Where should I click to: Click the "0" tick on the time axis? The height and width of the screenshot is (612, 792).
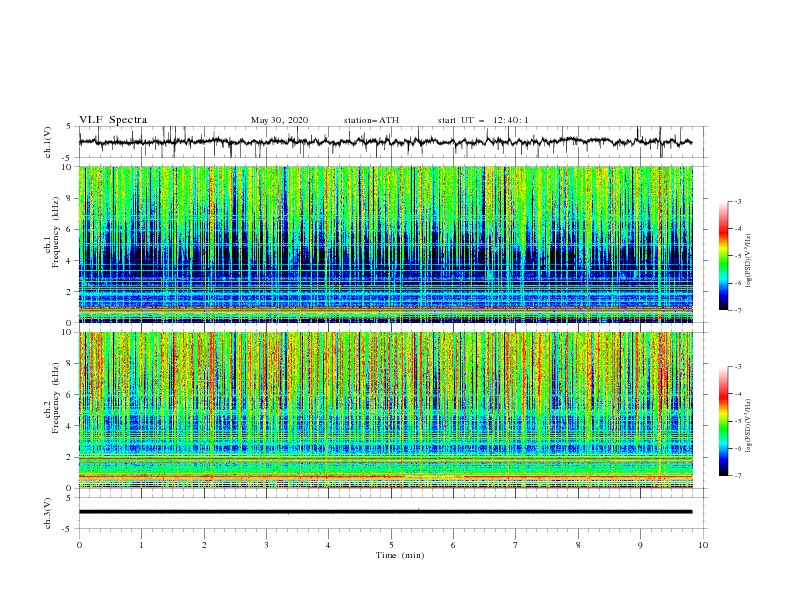click(79, 545)
